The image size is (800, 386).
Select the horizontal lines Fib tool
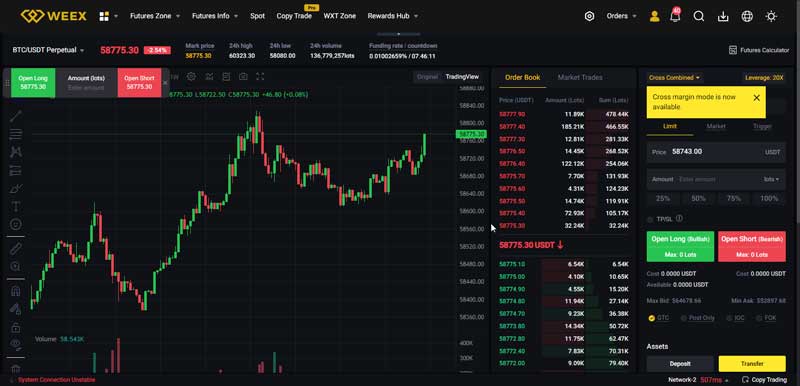(x=16, y=134)
